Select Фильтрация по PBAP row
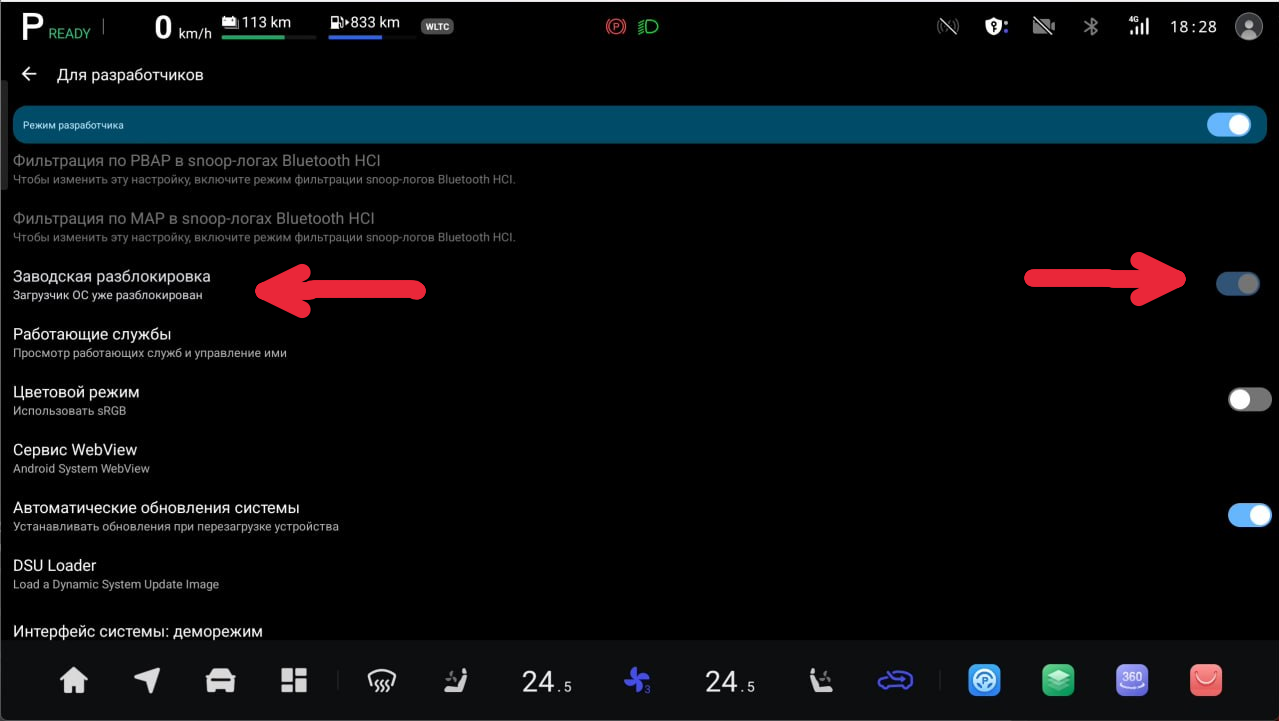This screenshot has height=721, width=1279. [x=640, y=169]
